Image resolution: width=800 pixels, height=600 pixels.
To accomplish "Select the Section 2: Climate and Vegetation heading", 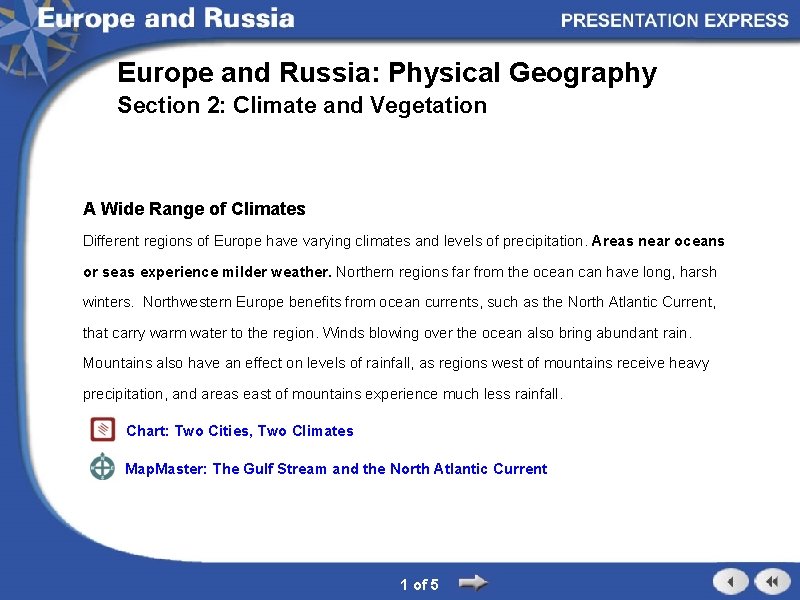I will [x=301, y=105].
